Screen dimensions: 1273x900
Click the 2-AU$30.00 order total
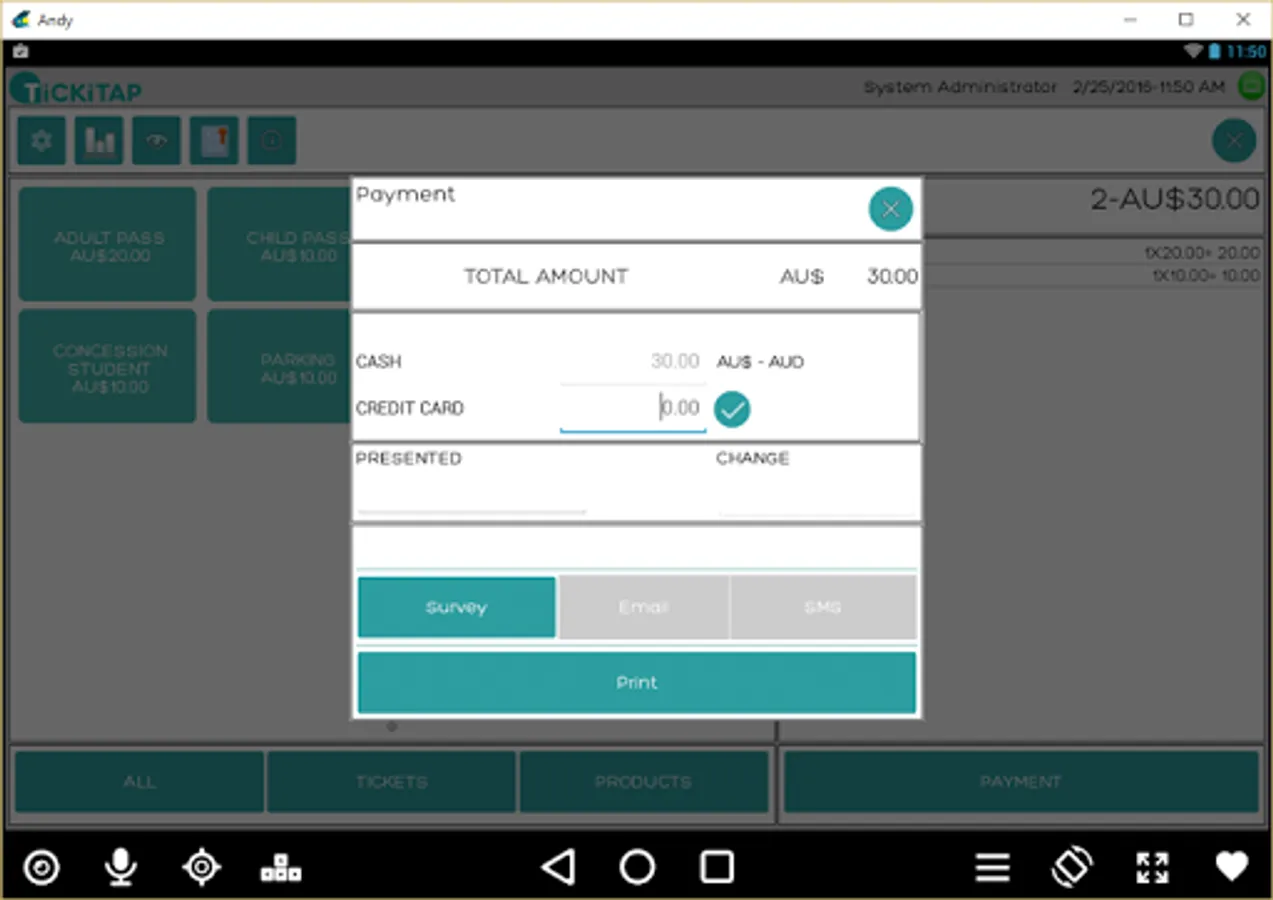[1175, 199]
